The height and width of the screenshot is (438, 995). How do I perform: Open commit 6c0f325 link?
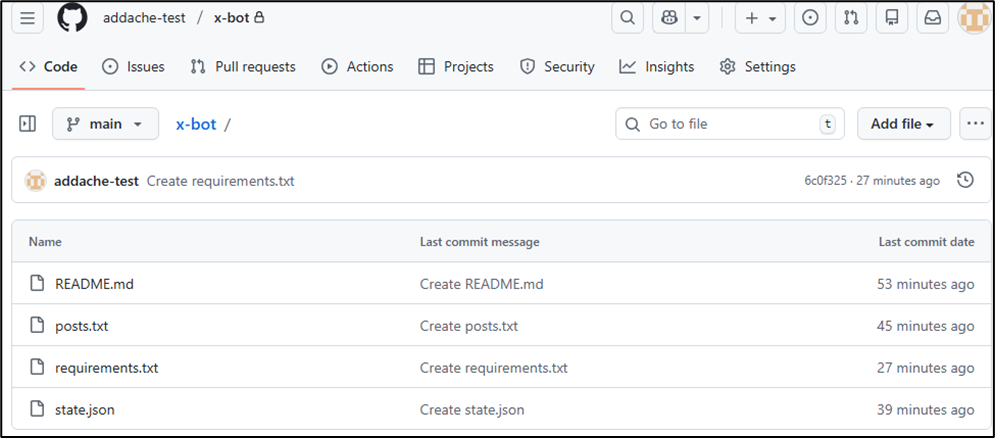pos(825,181)
